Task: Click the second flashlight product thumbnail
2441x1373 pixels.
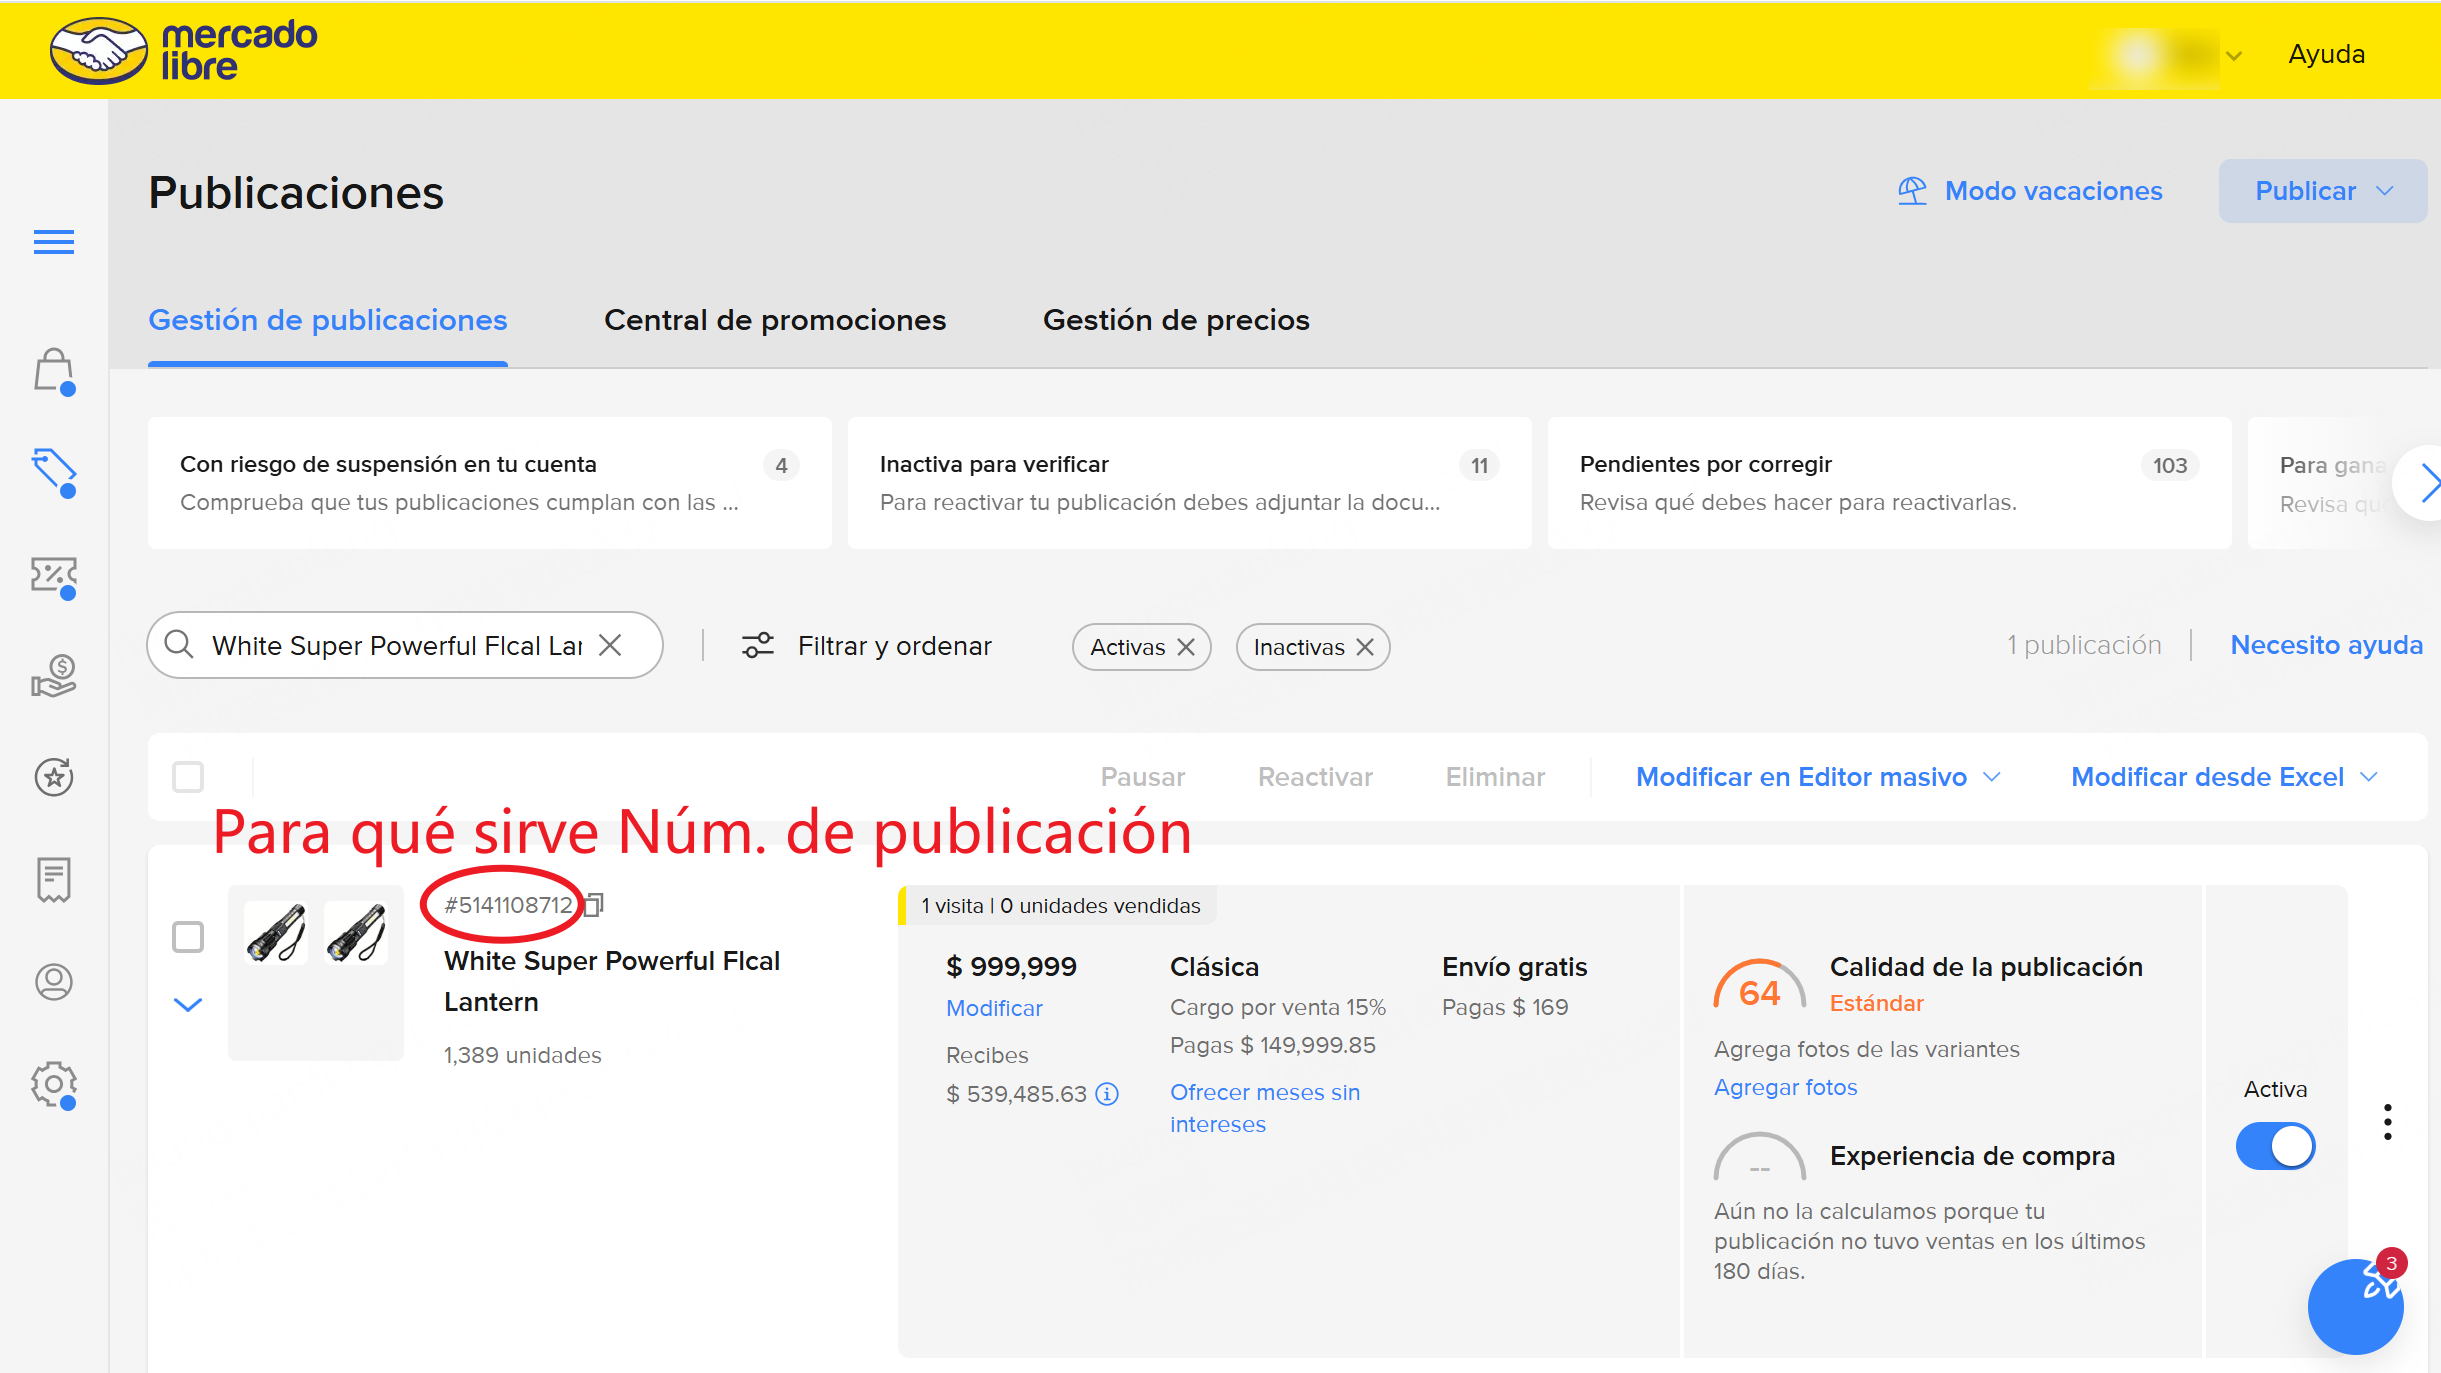Action: [356, 932]
